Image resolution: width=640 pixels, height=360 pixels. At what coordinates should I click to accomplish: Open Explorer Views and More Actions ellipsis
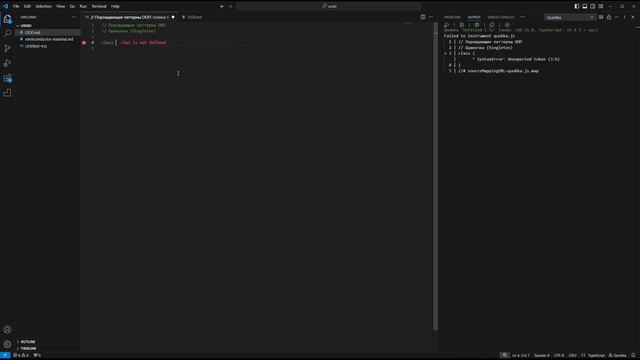73,17
